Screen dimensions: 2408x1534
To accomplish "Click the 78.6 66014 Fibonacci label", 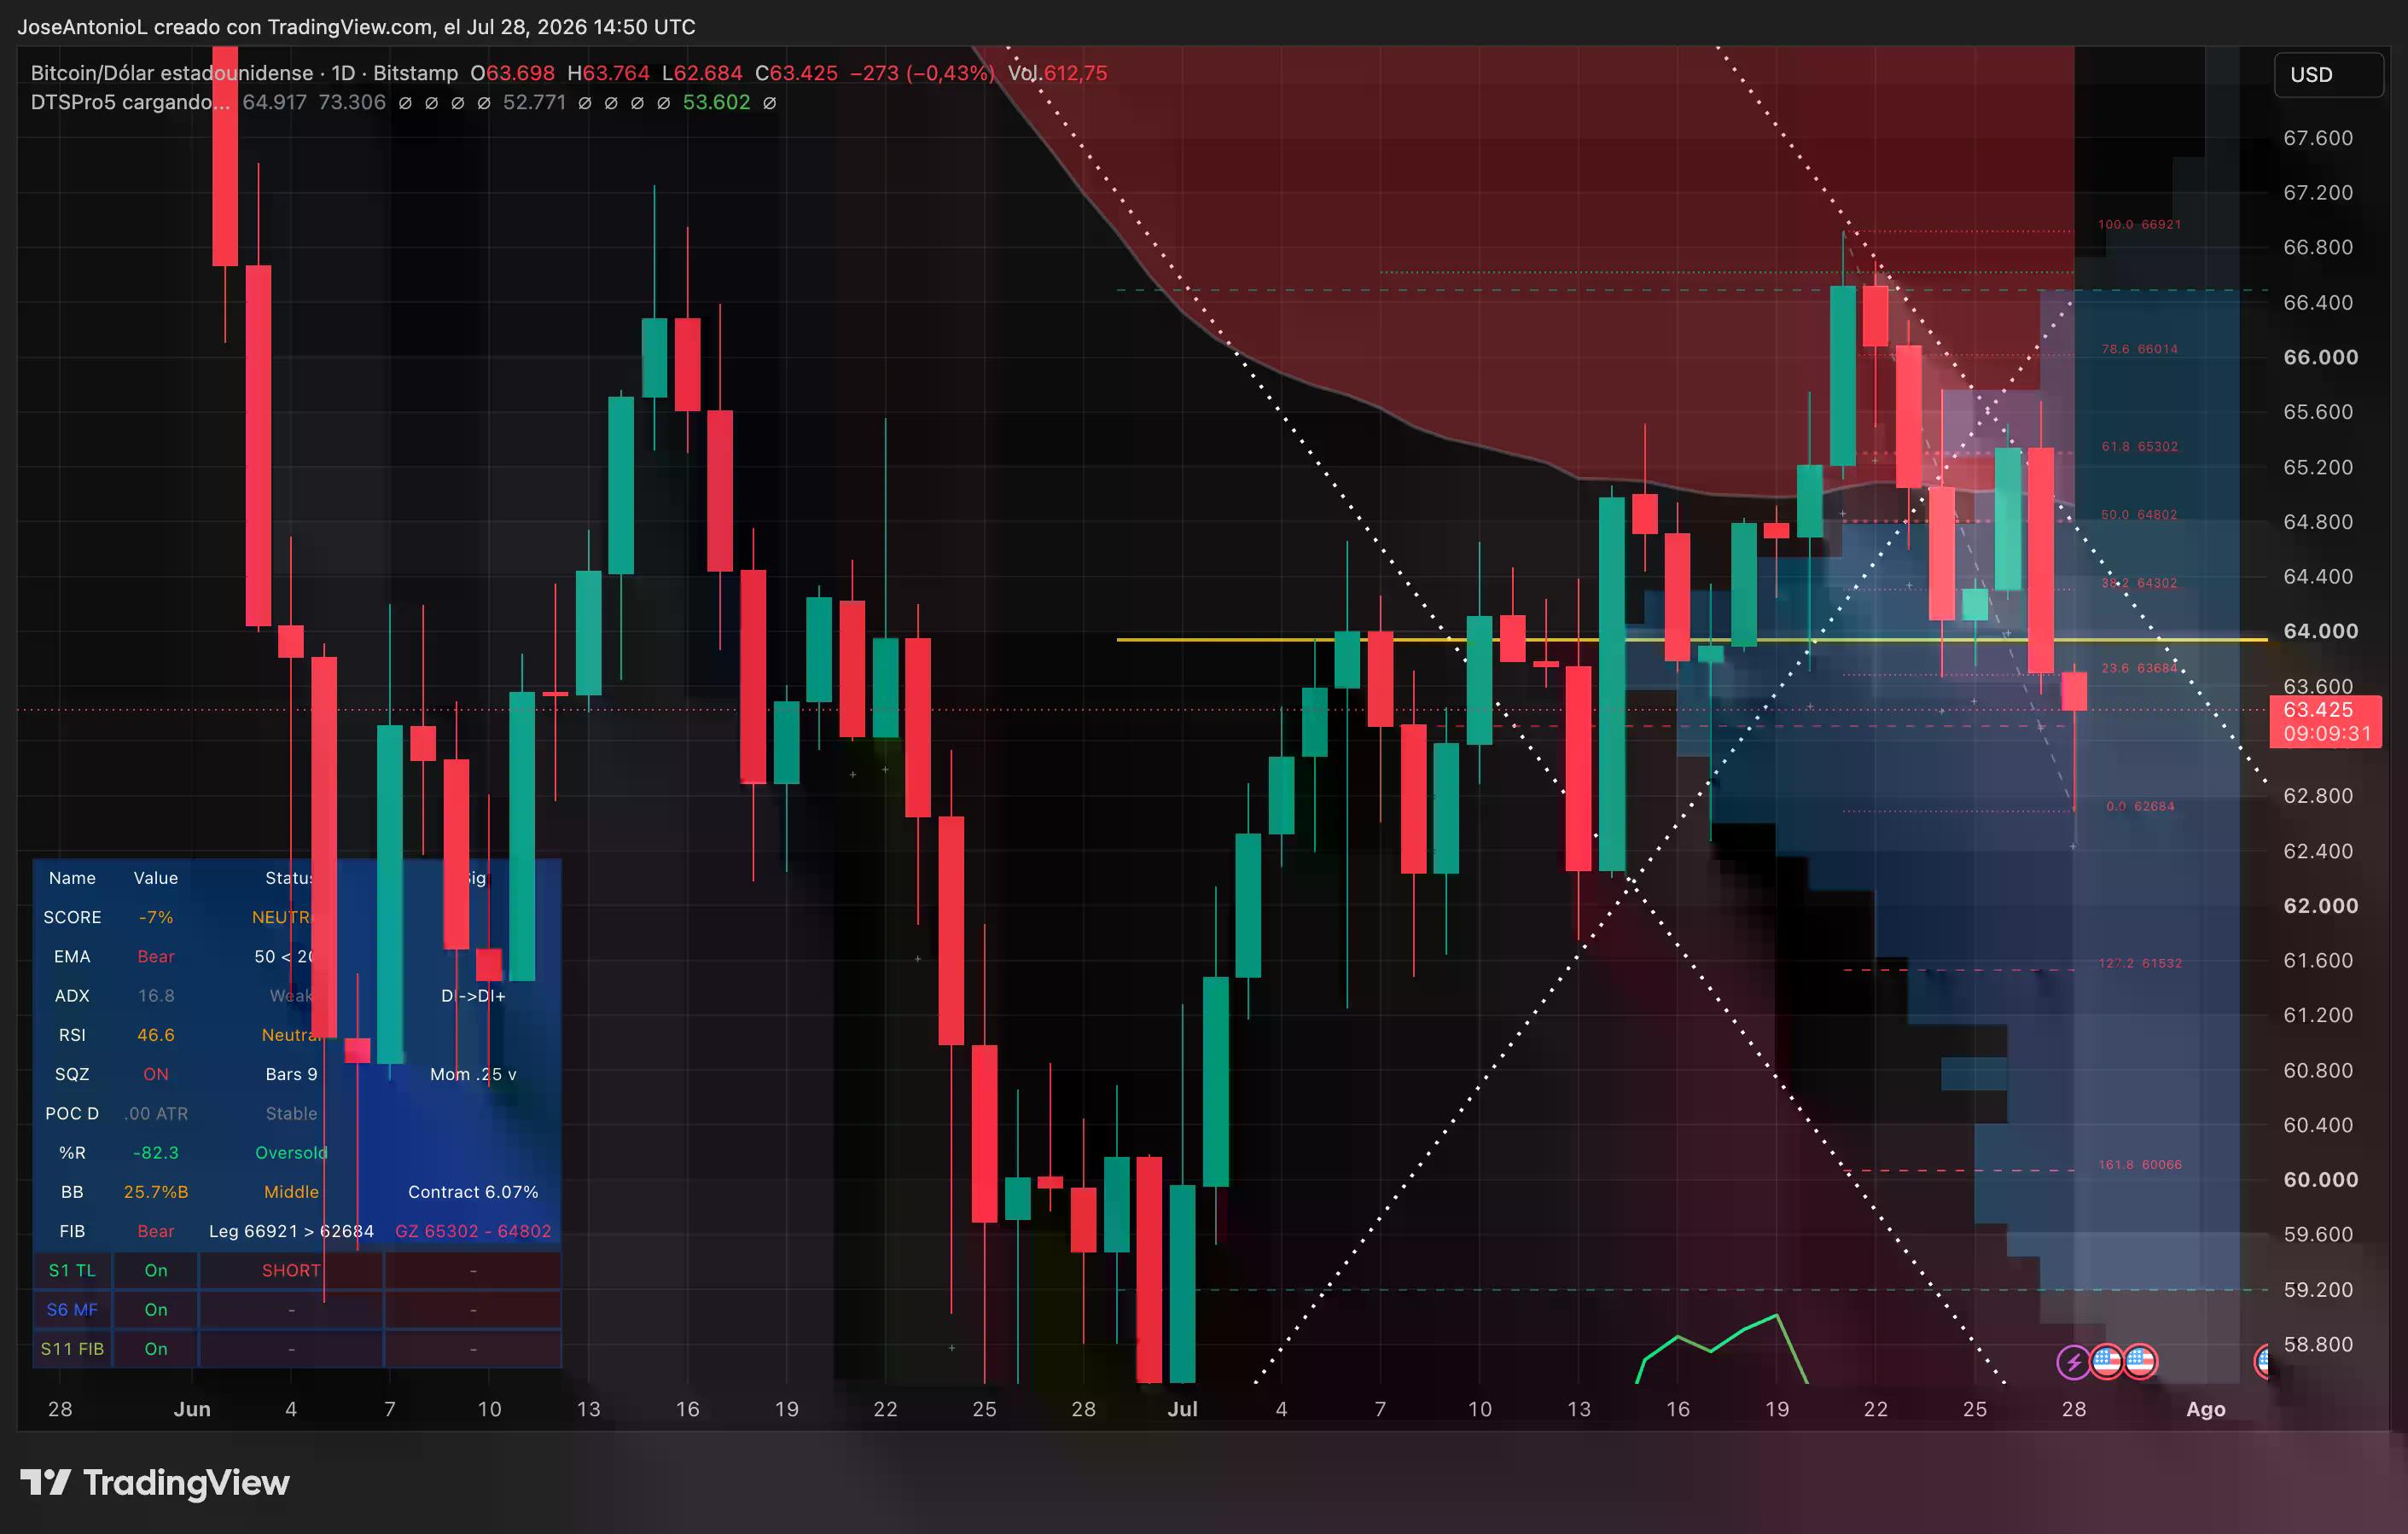I will tap(2139, 349).
